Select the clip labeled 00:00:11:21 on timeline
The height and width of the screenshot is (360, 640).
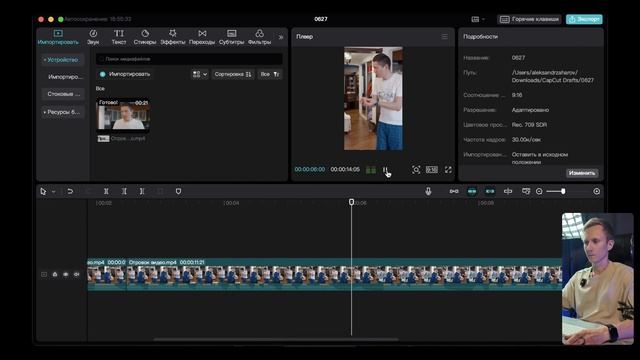(344, 274)
